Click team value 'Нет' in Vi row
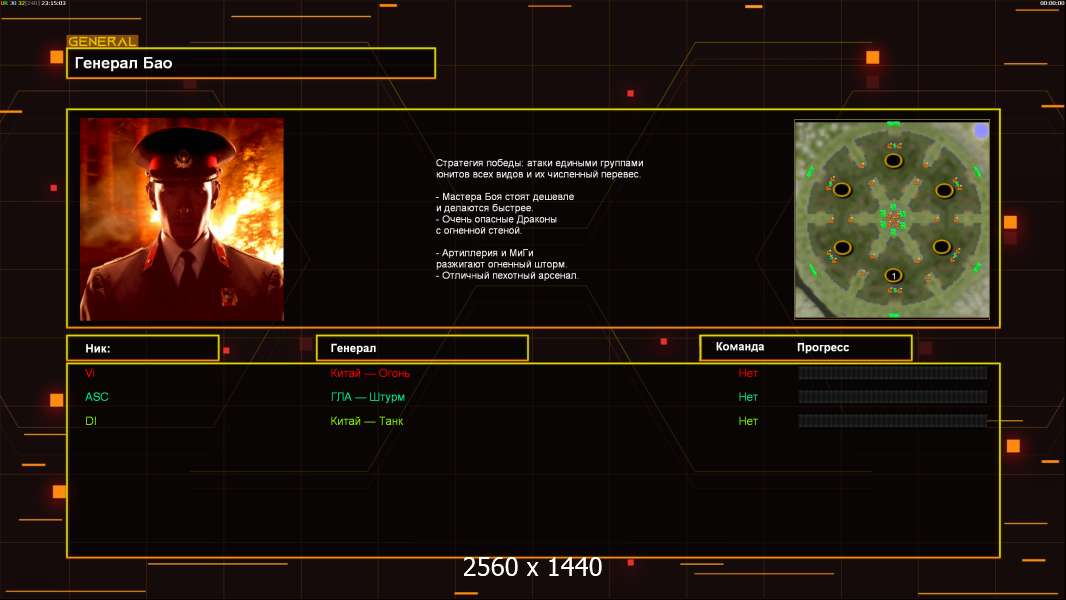Viewport: 1066px width, 600px height. (748, 373)
